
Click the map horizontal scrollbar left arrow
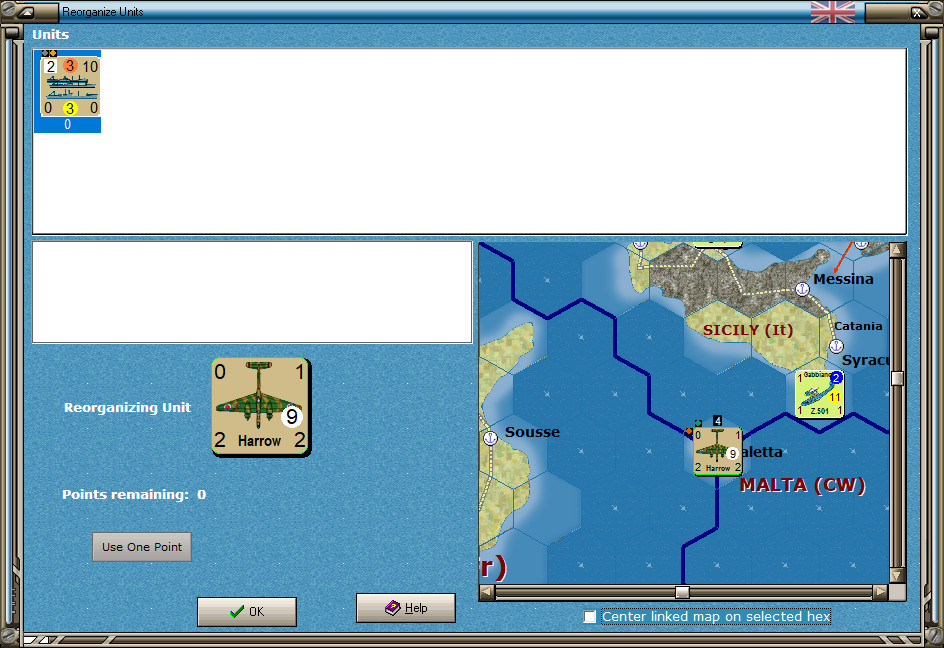[487, 592]
